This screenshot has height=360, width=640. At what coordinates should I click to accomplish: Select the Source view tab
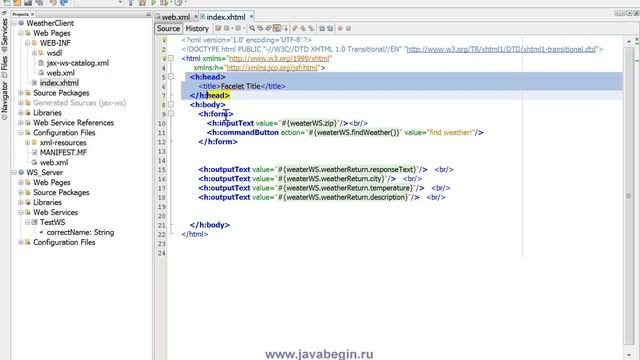168,28
